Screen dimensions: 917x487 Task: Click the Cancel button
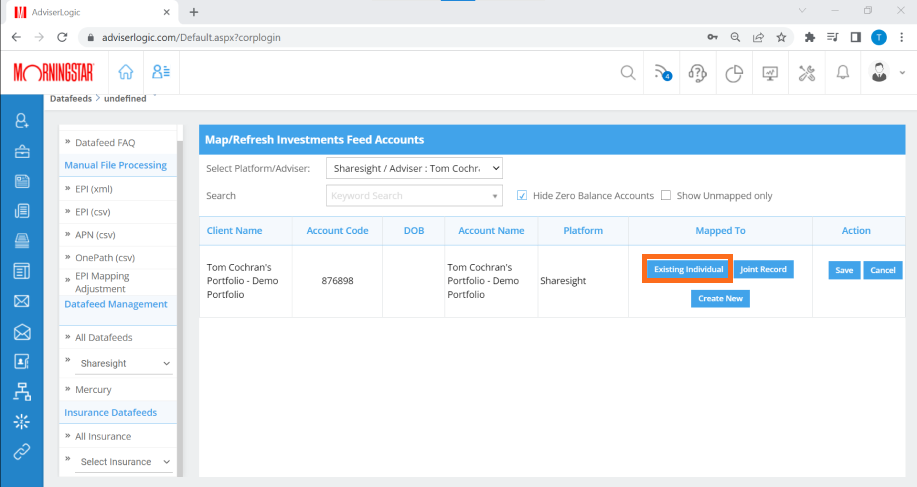coord(882,270)
